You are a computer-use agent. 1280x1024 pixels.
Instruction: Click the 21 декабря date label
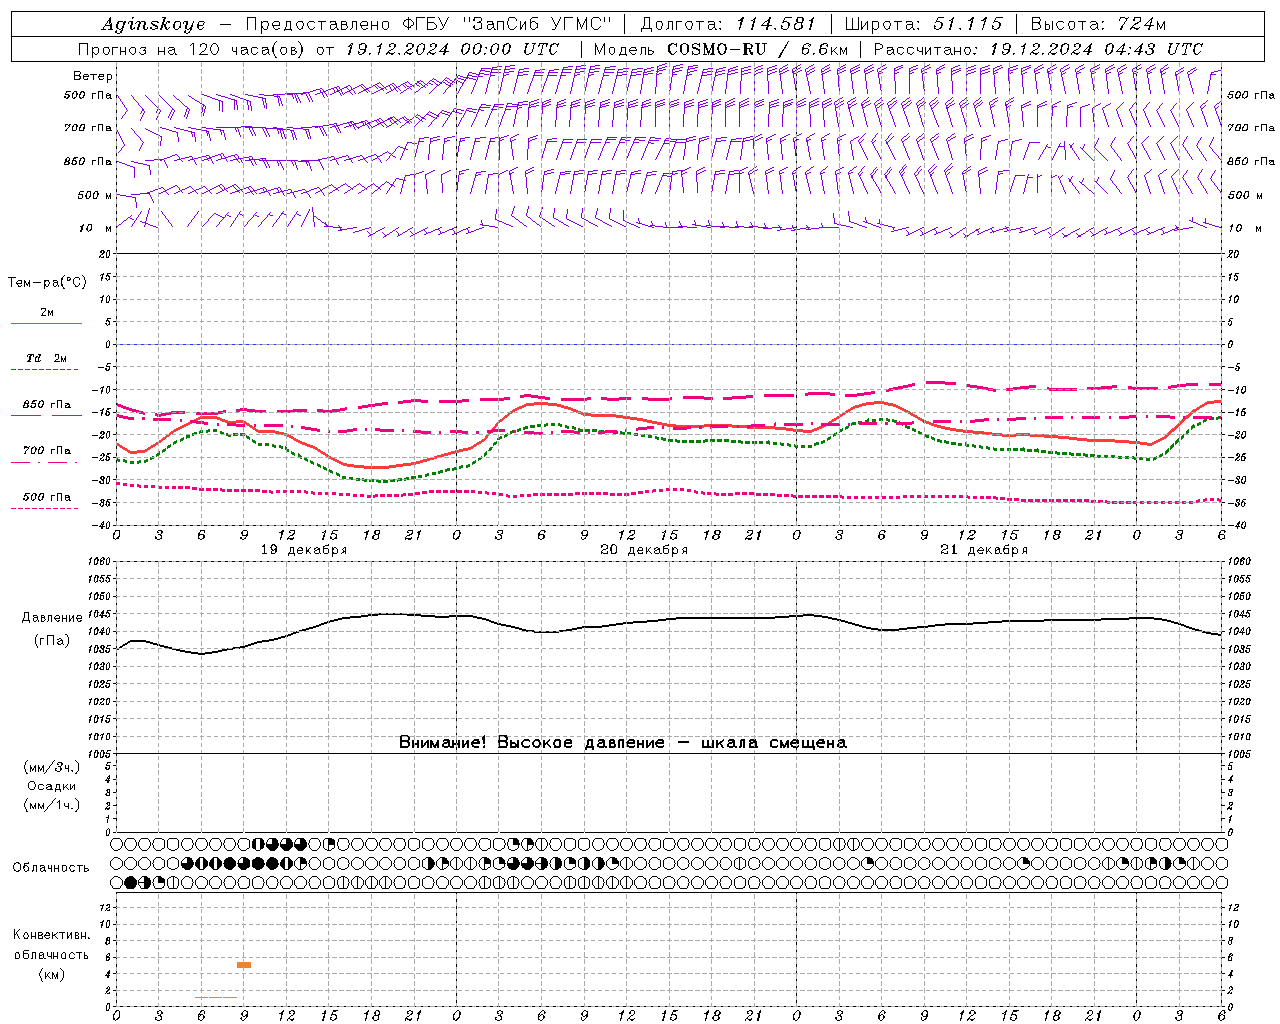[984, 550]
